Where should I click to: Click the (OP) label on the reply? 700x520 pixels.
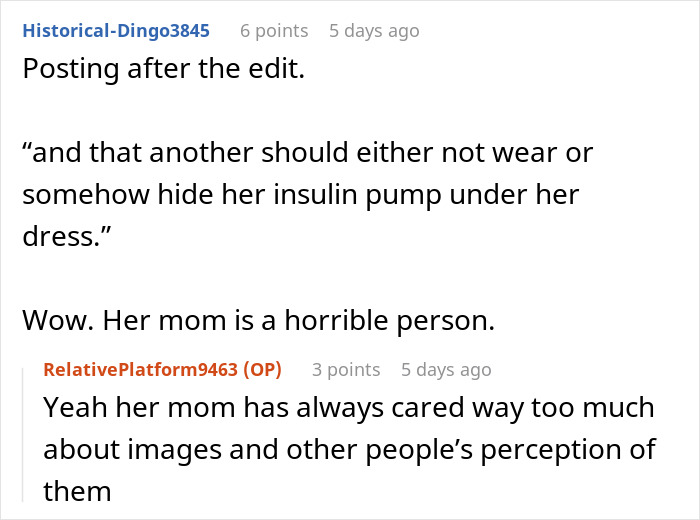(x=256, y=370)
